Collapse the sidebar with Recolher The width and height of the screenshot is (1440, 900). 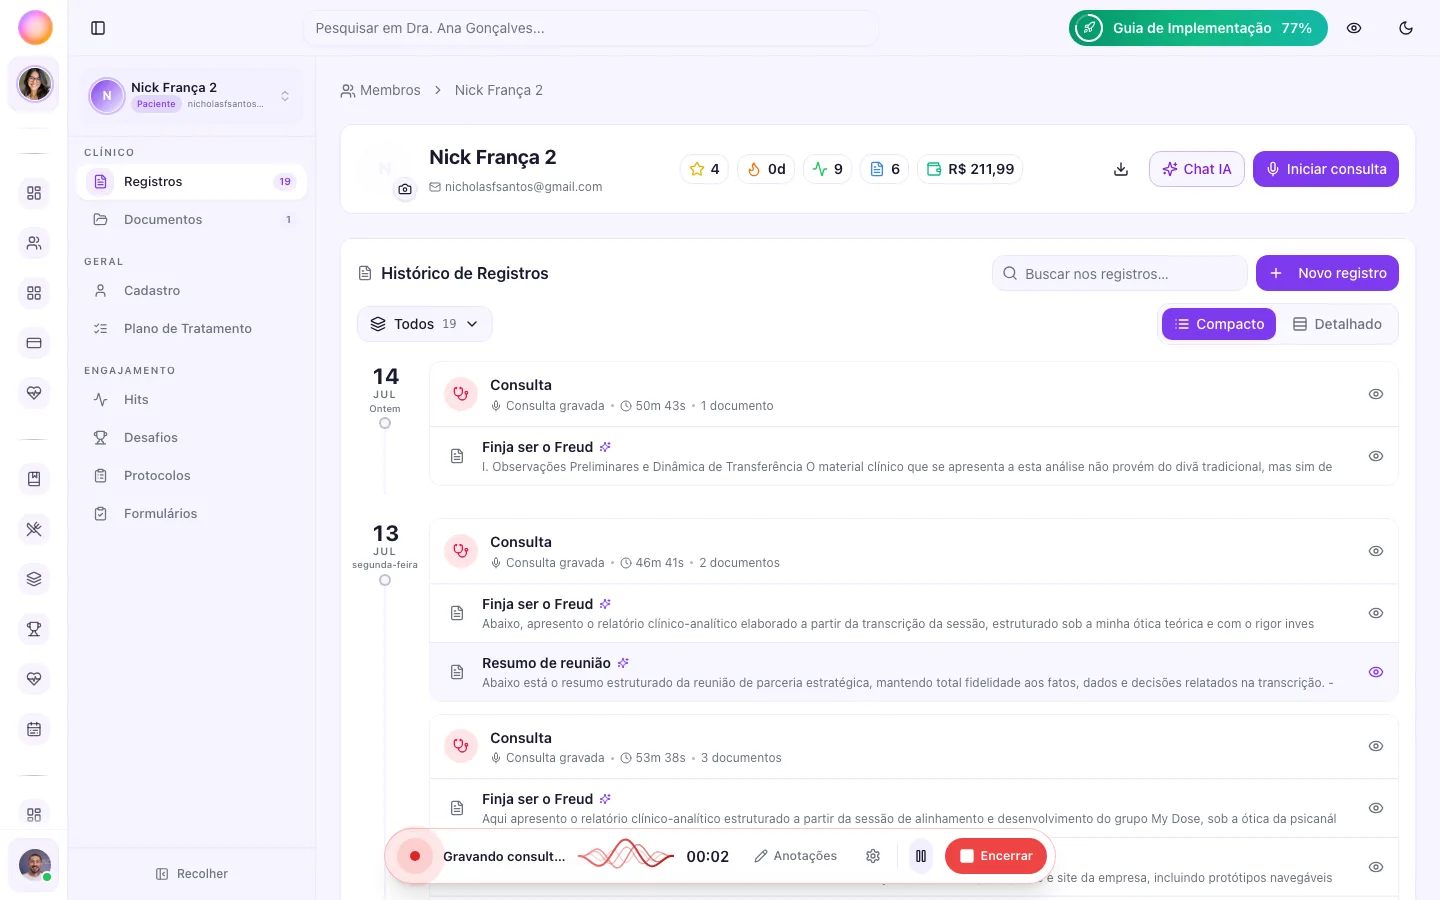coord(192,874)
